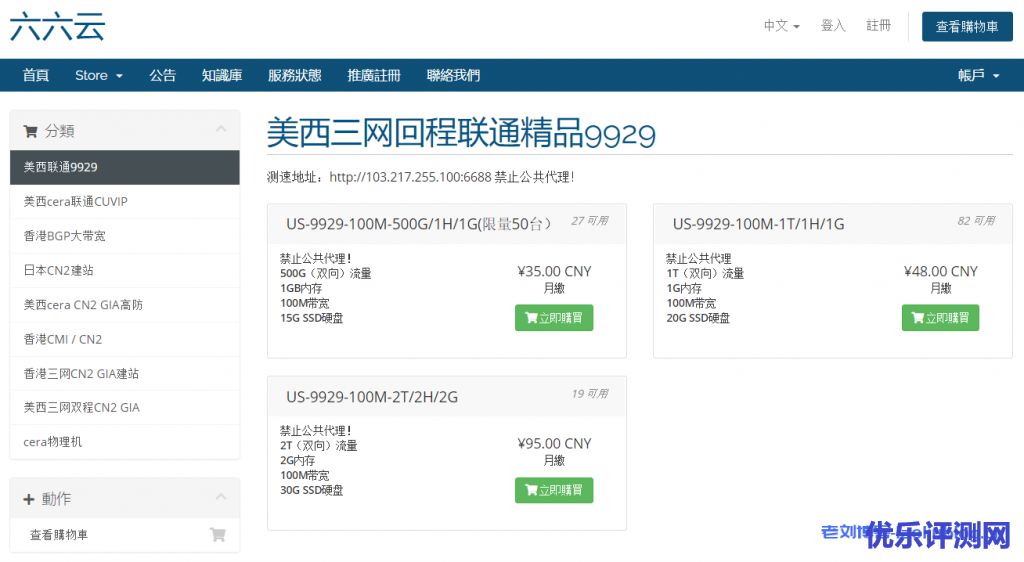Buy the US-9929-100M-500G plan for ¥35
This screenshot has width=1024, height=562.
point(554,318)
